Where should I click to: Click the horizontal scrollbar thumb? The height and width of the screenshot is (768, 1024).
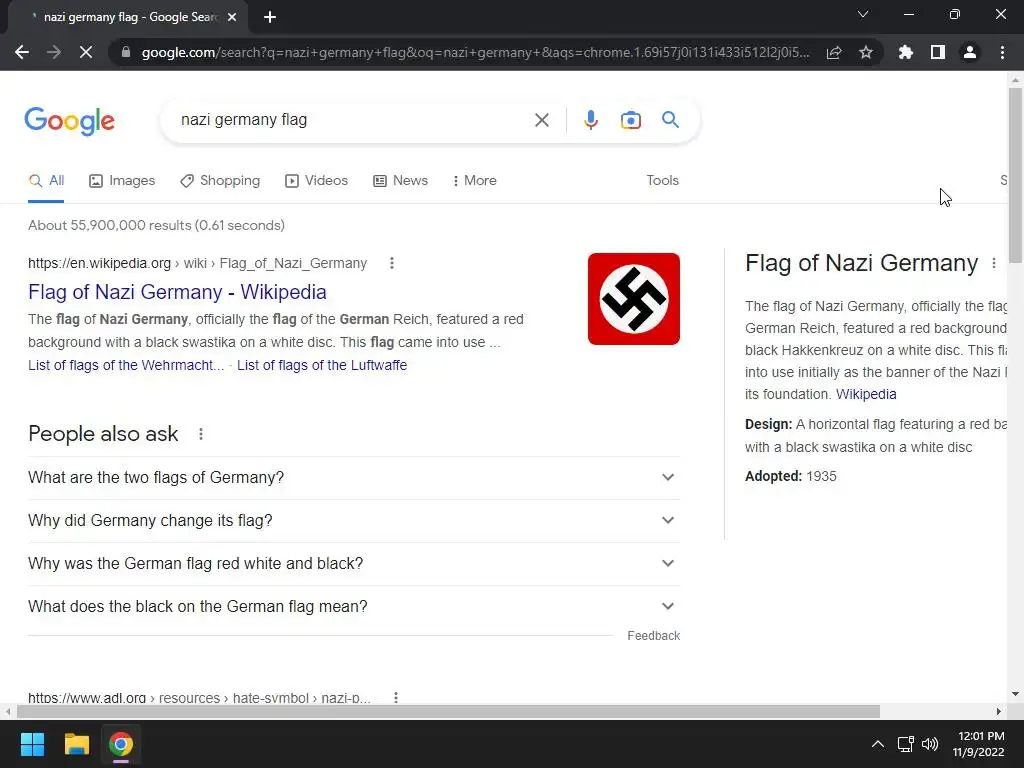448,711
